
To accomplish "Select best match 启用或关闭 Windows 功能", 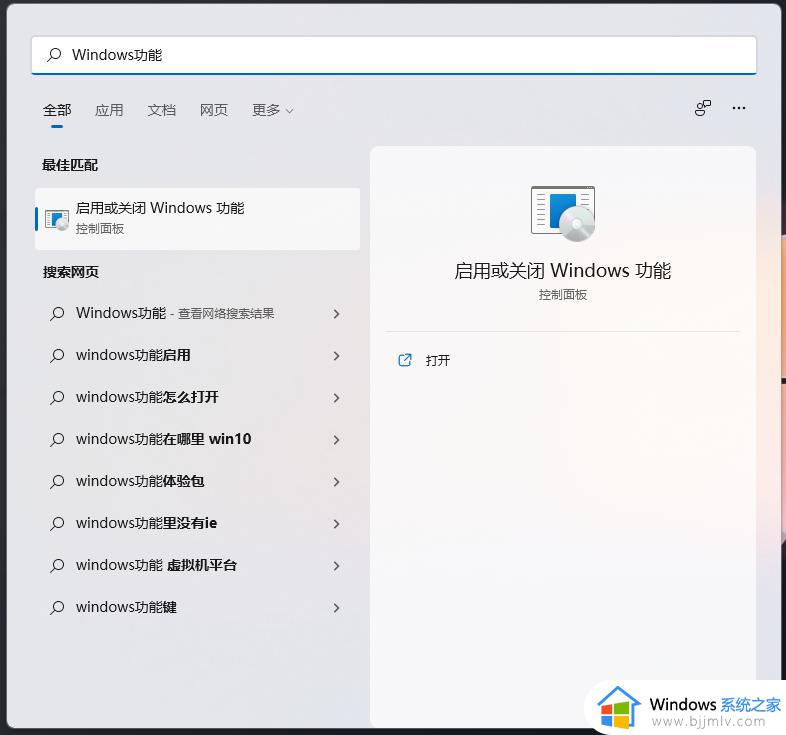I will click(198, 219).
